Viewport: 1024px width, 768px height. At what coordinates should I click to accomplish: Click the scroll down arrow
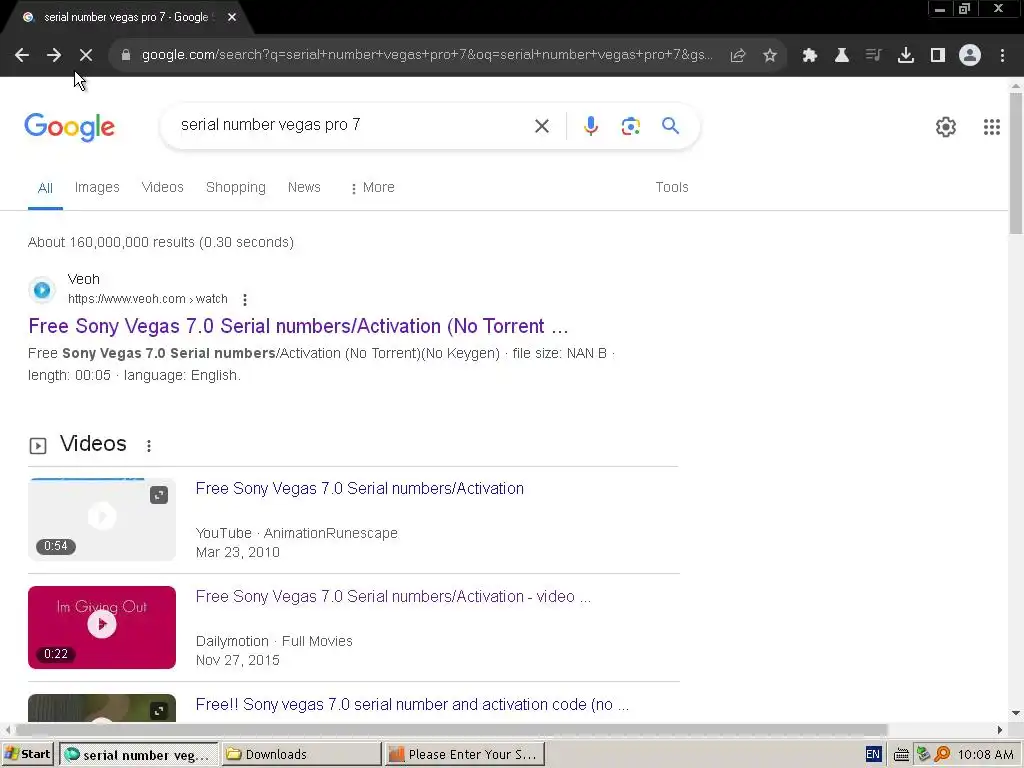(x=1016, y=713)
